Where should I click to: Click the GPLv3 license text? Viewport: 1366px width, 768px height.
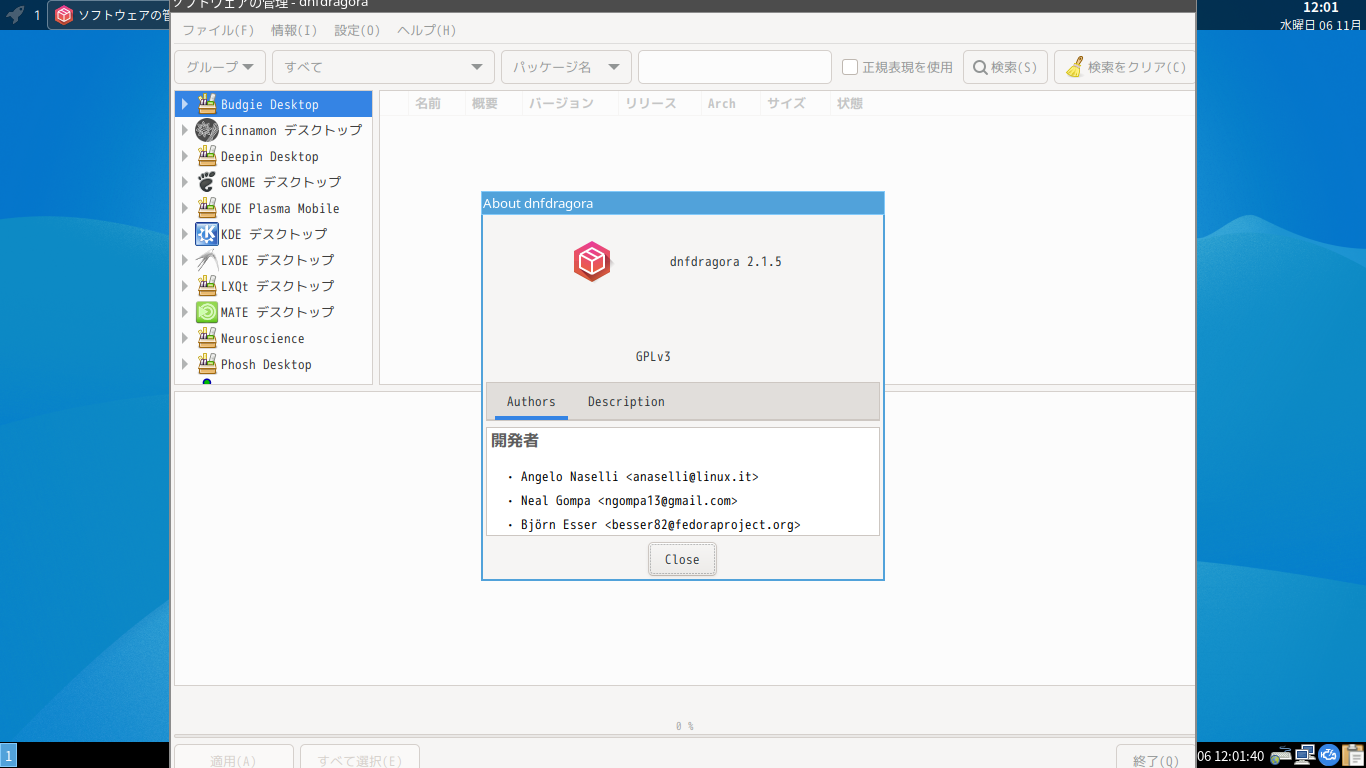point(653,356)
